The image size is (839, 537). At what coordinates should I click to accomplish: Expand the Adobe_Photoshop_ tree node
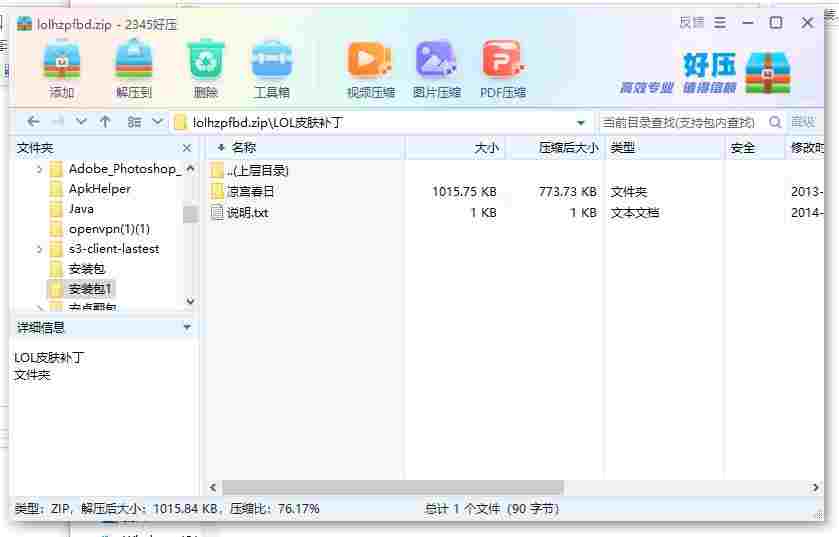[39, 169]
